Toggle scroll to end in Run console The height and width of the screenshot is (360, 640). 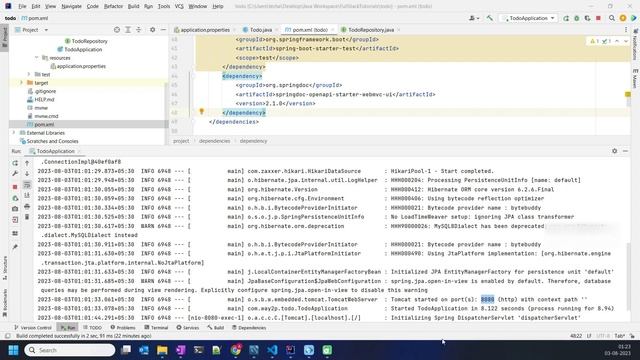tap(27, 196)
